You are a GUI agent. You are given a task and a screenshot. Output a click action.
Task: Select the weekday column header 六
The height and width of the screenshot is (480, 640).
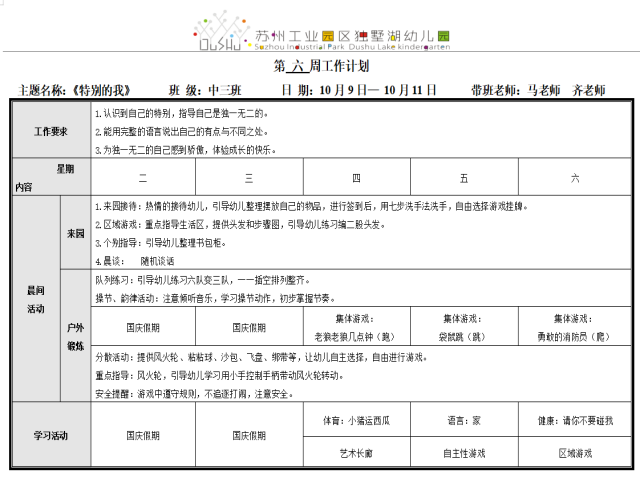point(574,178)
